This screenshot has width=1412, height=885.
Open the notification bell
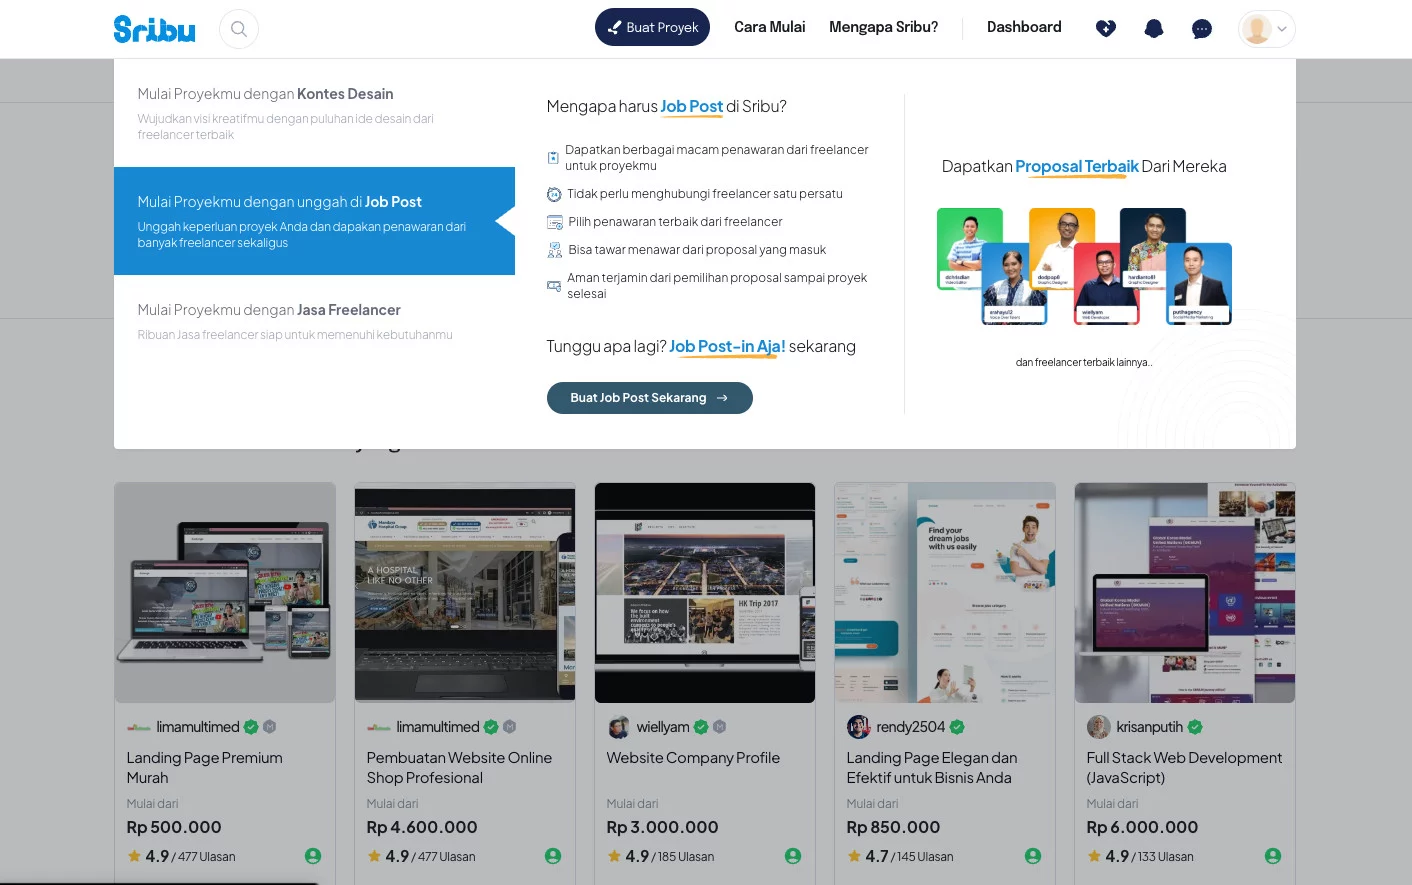coord(1153,29)
